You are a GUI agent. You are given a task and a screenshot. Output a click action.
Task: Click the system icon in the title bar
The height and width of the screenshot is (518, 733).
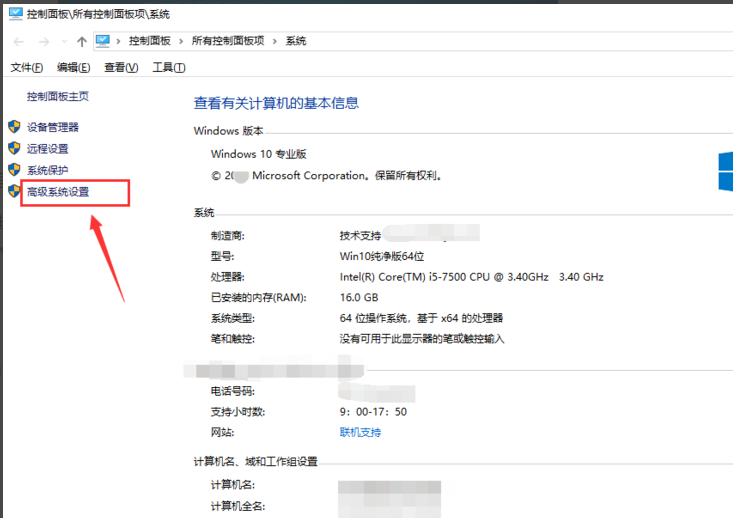(15, 14)
